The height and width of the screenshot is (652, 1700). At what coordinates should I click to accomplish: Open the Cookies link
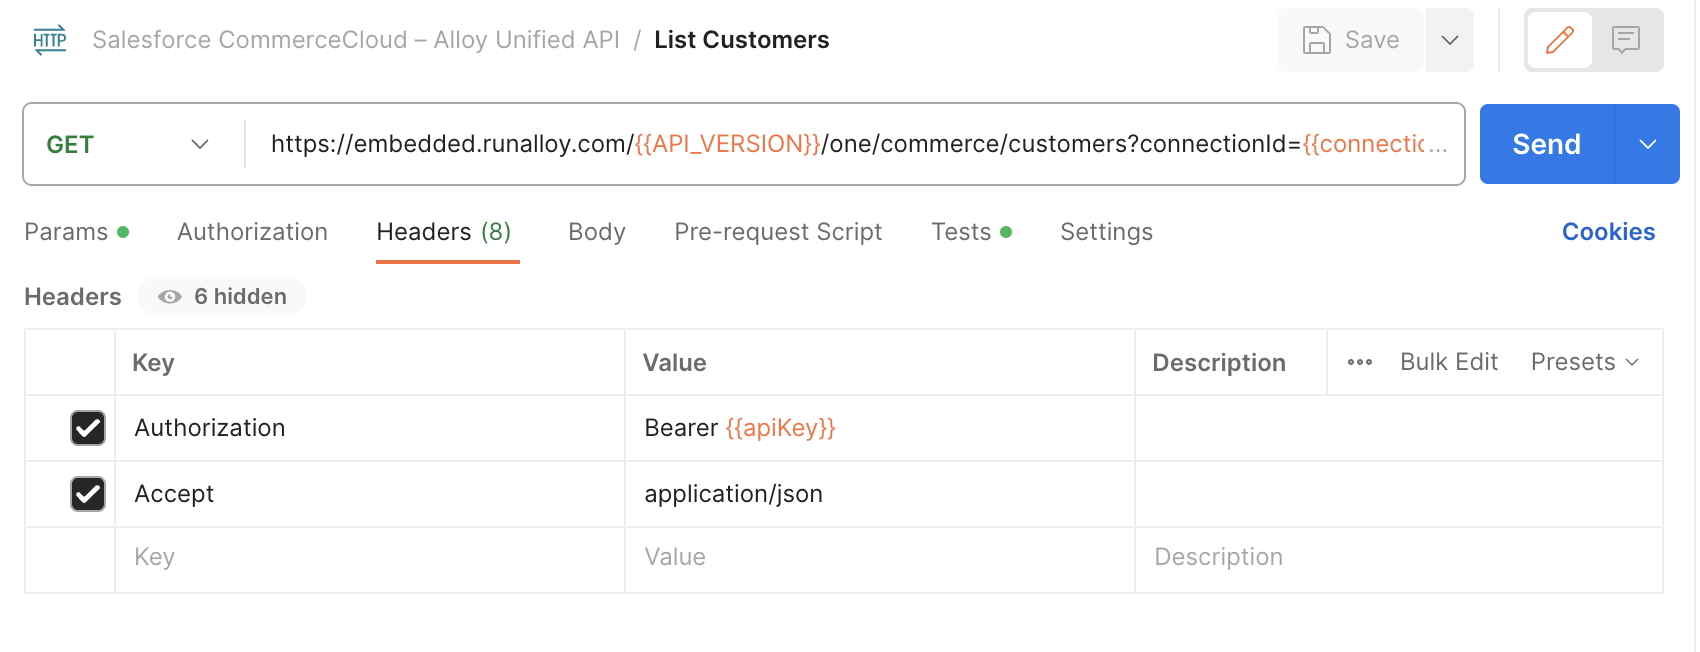click(x=1608, y=232)
